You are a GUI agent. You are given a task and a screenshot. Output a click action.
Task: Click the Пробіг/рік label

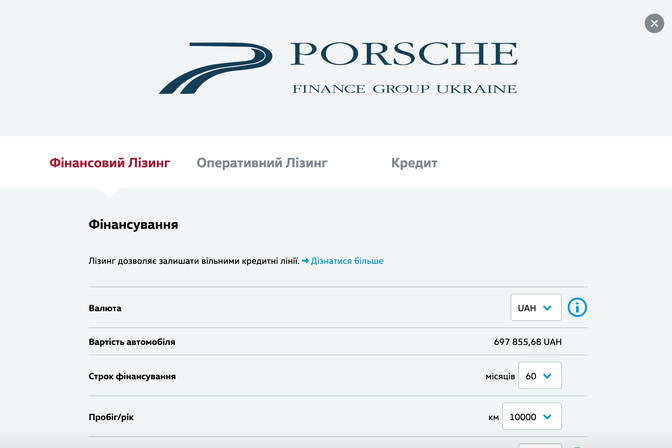[112, 417]
